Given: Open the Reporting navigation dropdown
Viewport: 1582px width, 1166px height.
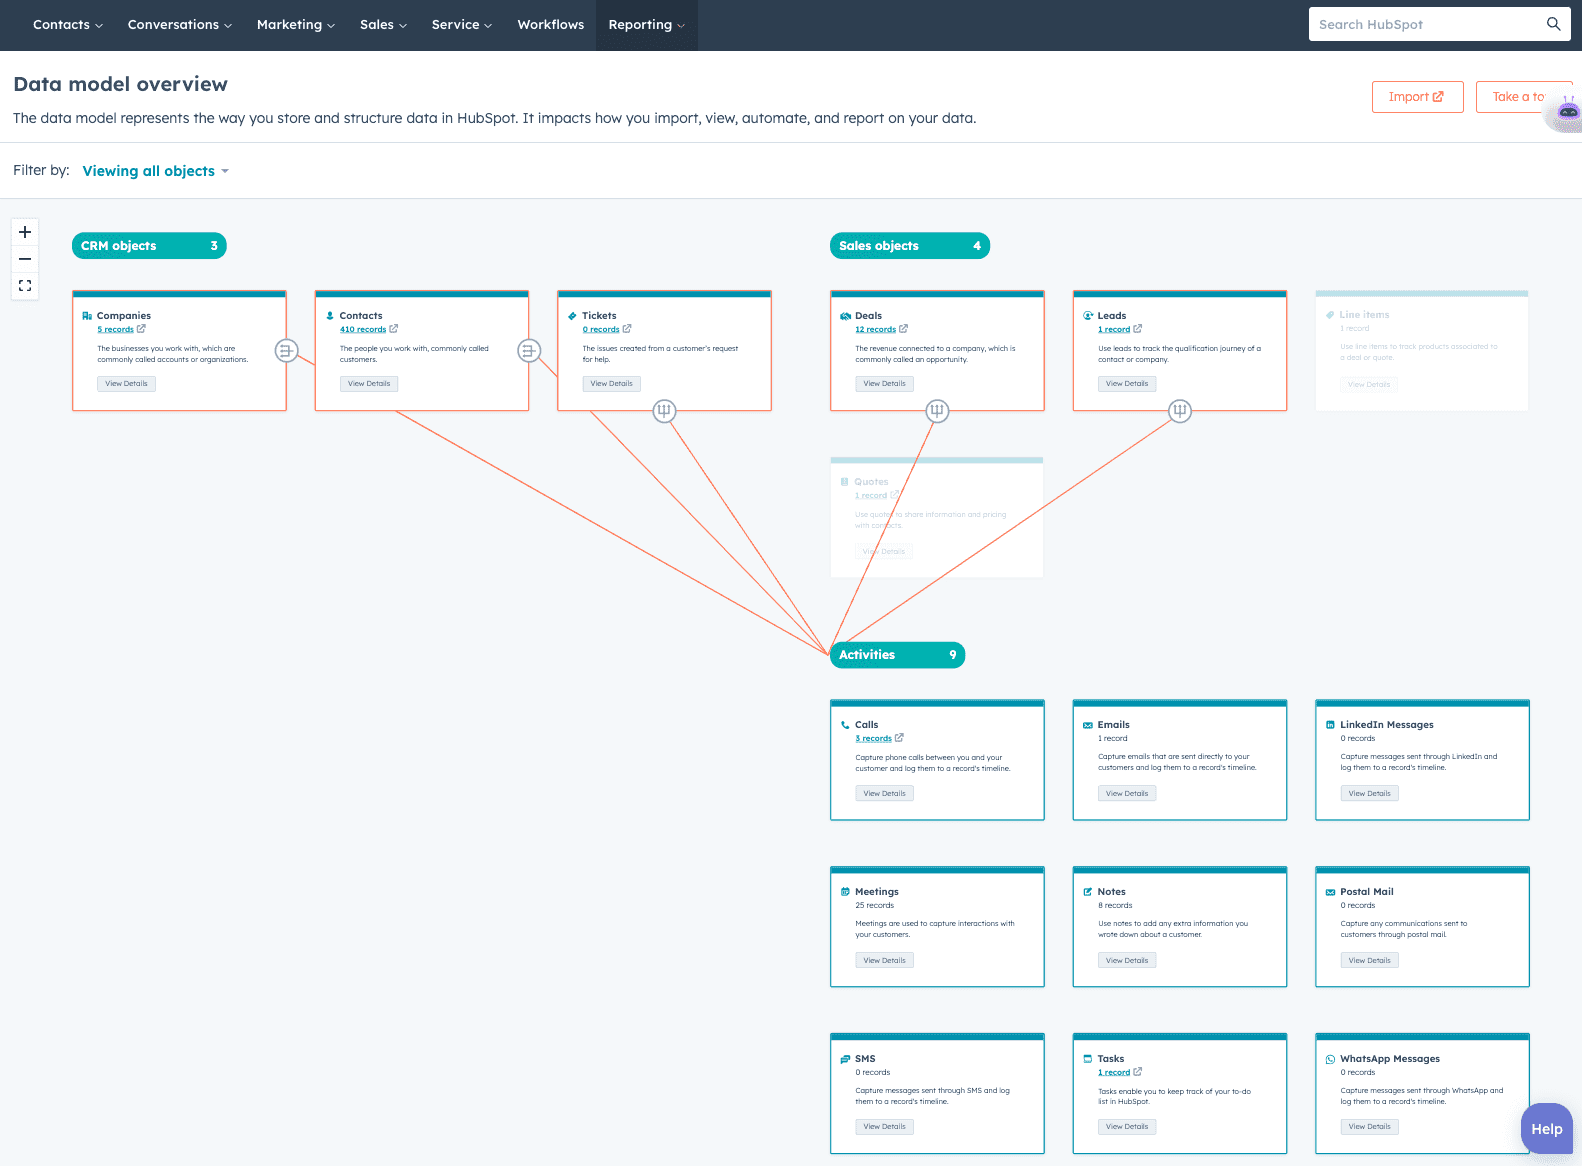Looking at the screenshot, I should click(x=647, y=25).
